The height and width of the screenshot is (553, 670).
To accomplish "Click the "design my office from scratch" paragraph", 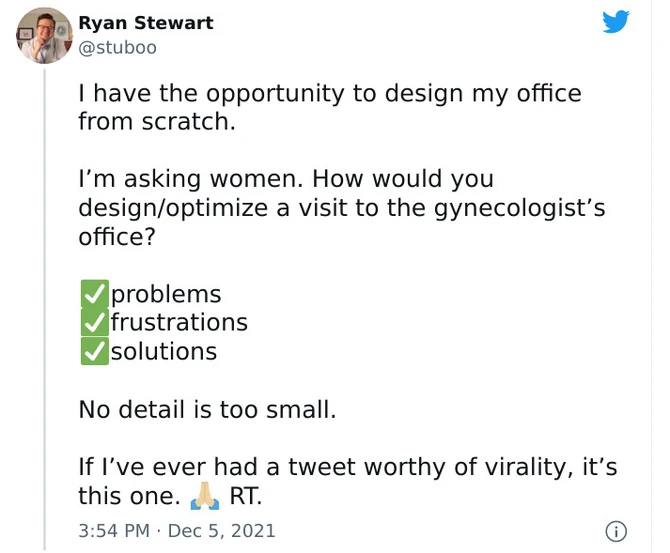I will coord(329,107).
